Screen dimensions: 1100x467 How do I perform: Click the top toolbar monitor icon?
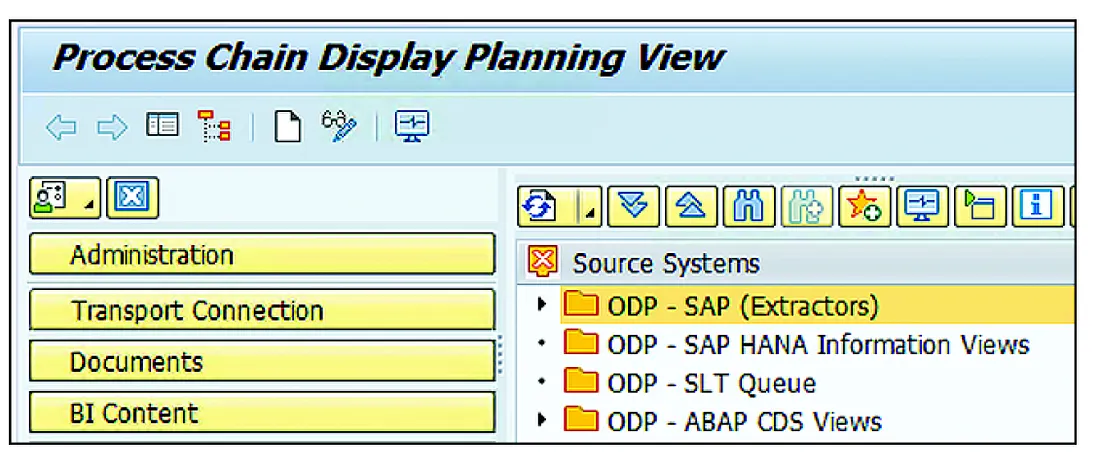[x=412, y=127]
